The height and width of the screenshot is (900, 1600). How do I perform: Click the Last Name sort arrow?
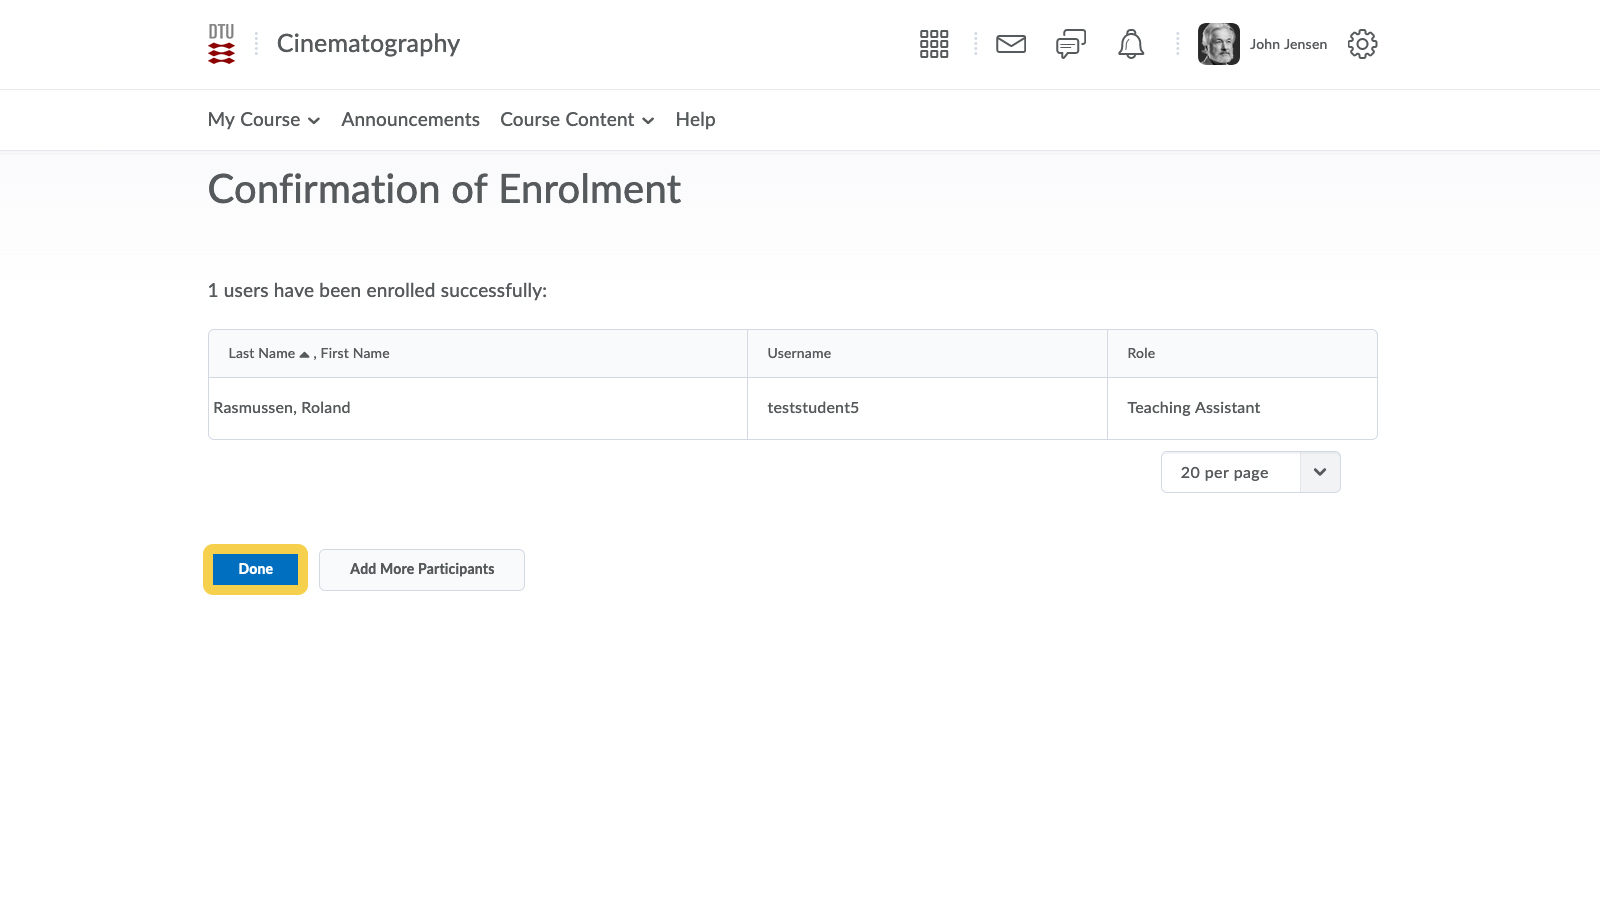(x=304, y=354)
